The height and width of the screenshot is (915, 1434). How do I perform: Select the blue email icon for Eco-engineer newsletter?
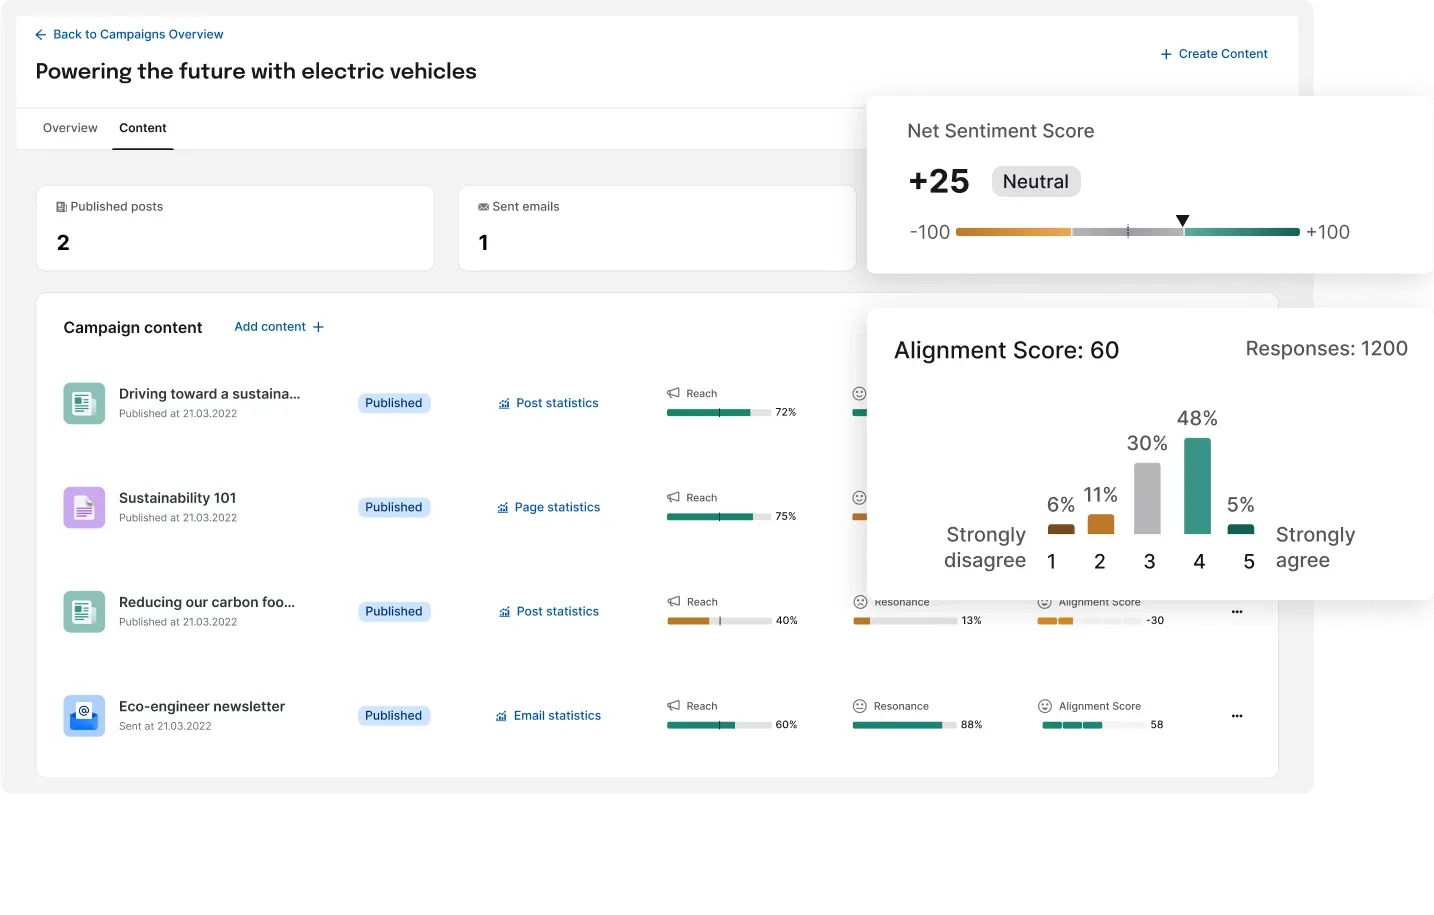(83, 715)
